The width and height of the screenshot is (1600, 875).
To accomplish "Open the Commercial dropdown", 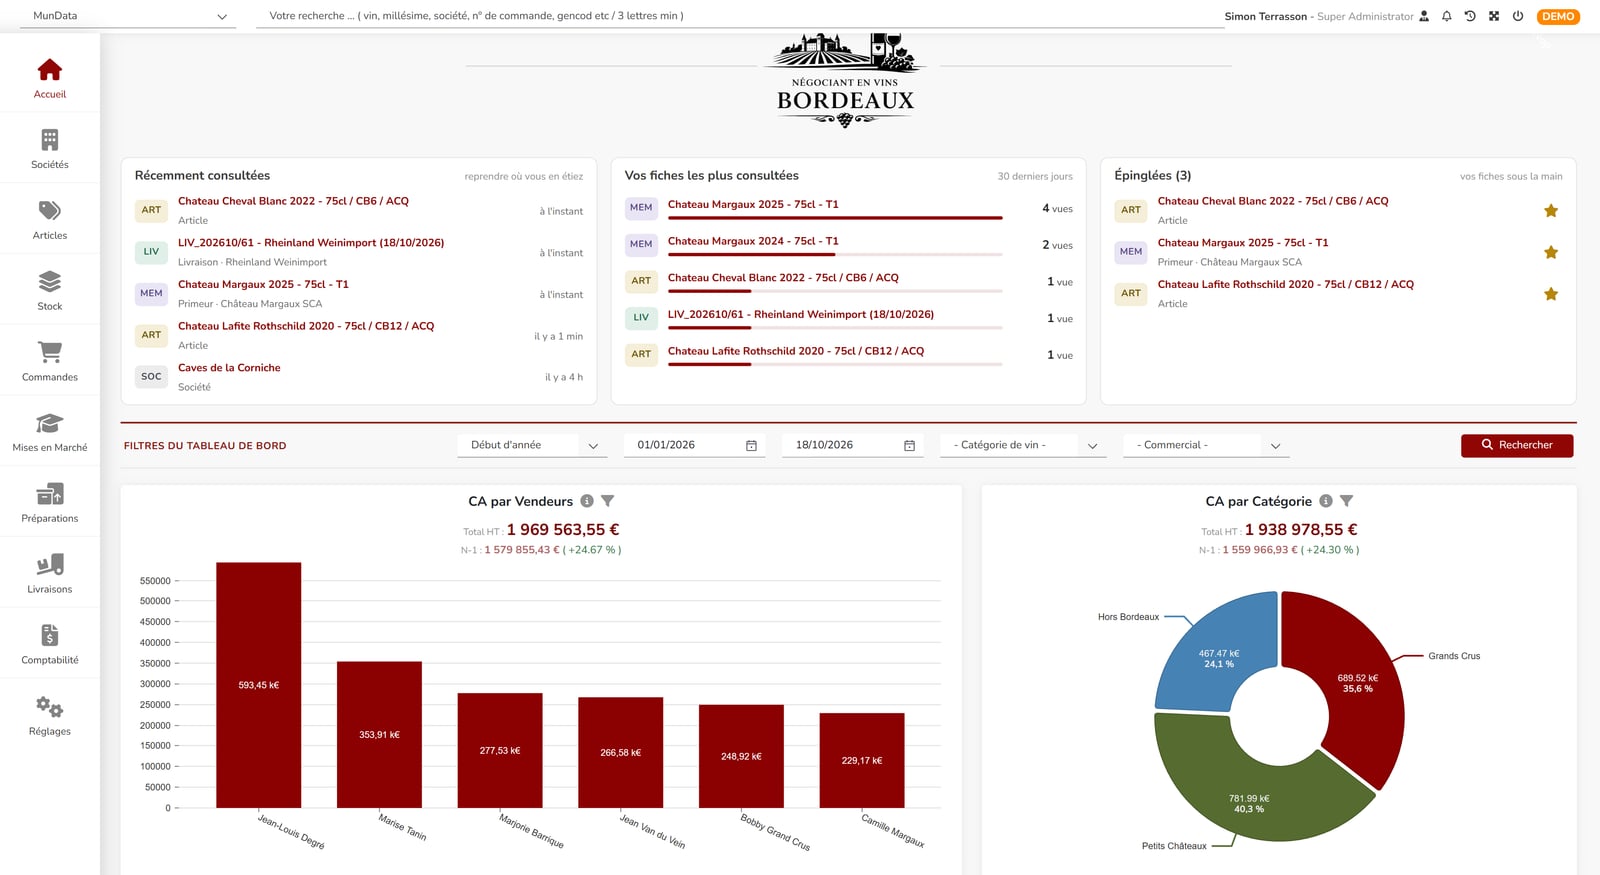I will click(x=1206, y=445).
